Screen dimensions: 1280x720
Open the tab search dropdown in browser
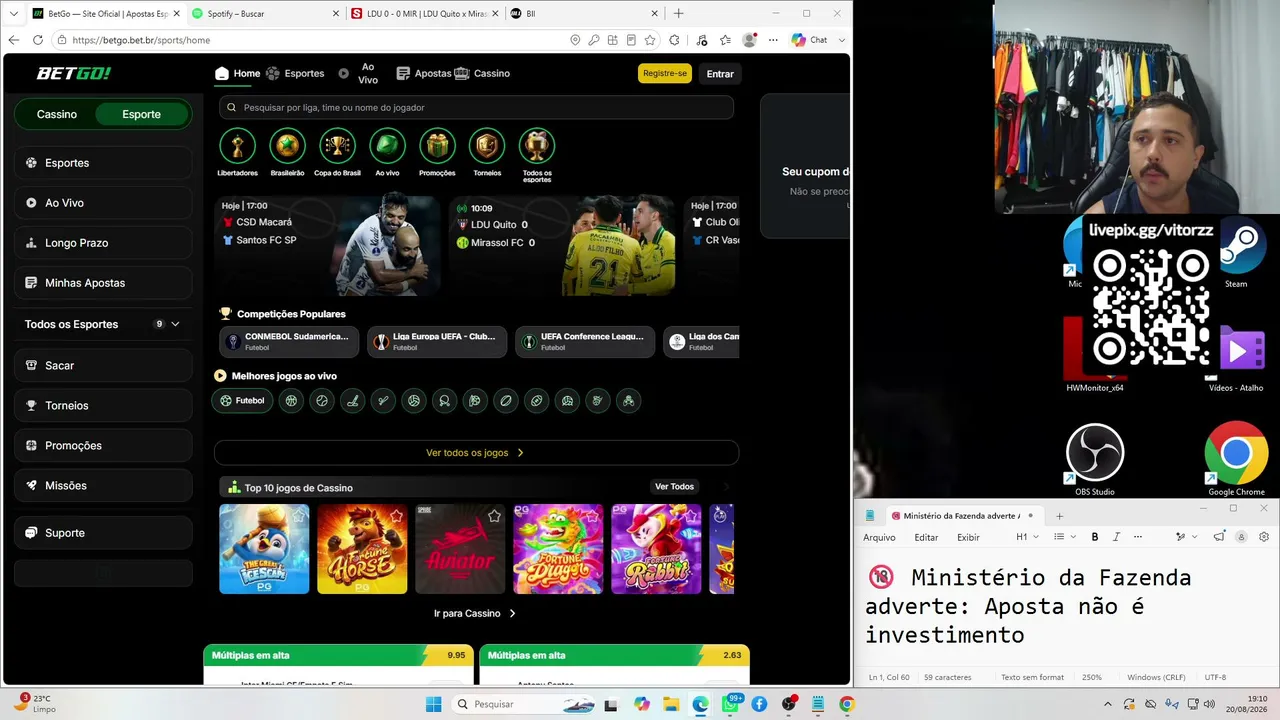[14, 14]
